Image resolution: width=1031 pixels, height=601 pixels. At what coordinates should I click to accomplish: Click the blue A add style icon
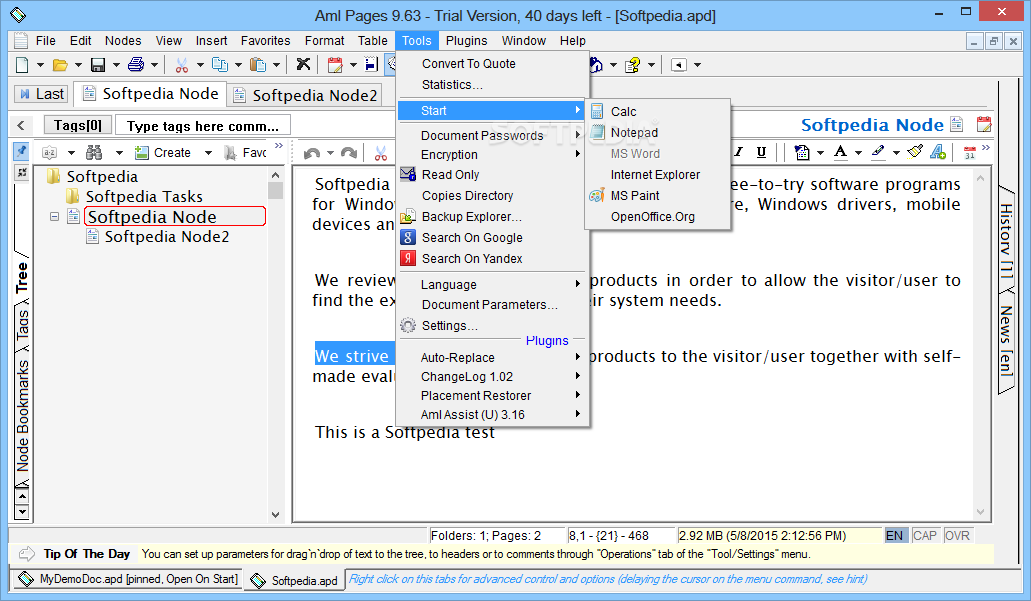point(938,153)
